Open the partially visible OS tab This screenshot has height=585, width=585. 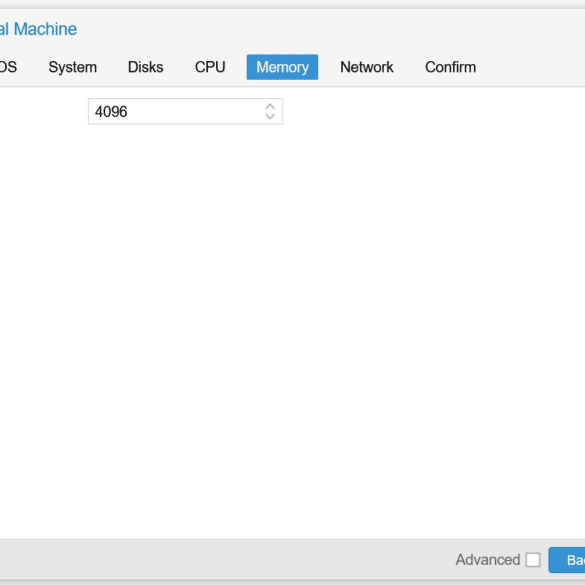tap(8, 67)
